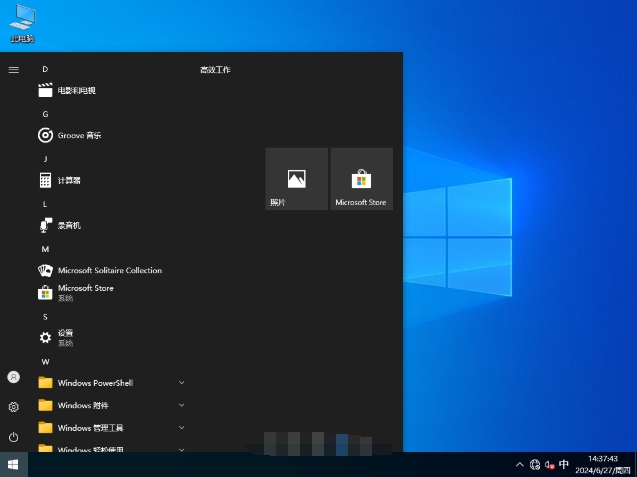Open the Microsoft Store tile

coord(361,179)
